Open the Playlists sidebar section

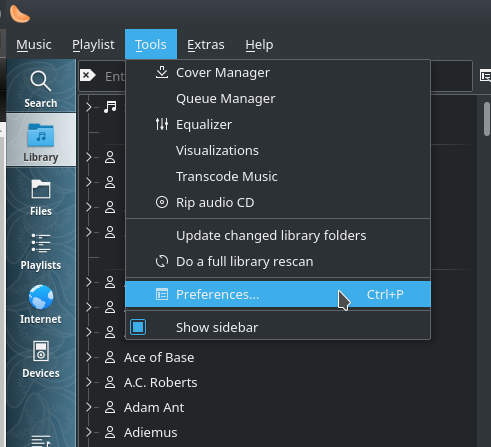click(x=41, y=251)
